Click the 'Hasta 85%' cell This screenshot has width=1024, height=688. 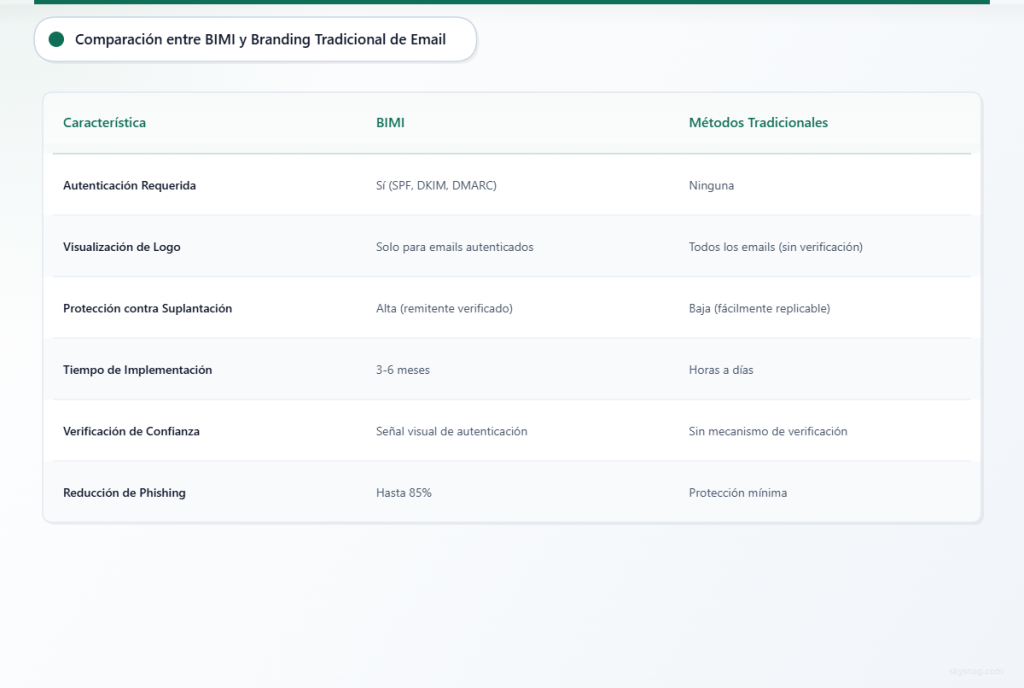[x=404, y=493]
